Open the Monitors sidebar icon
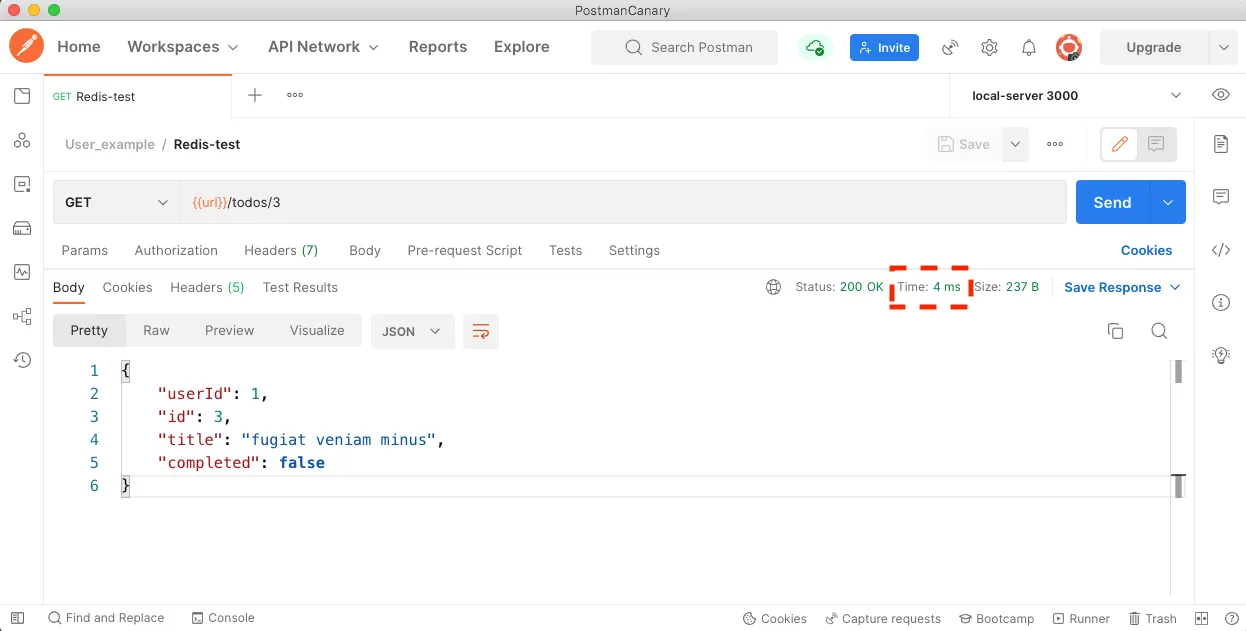Image resolution: width=1246 pixels, height=631 pixels. coord(22,272)
